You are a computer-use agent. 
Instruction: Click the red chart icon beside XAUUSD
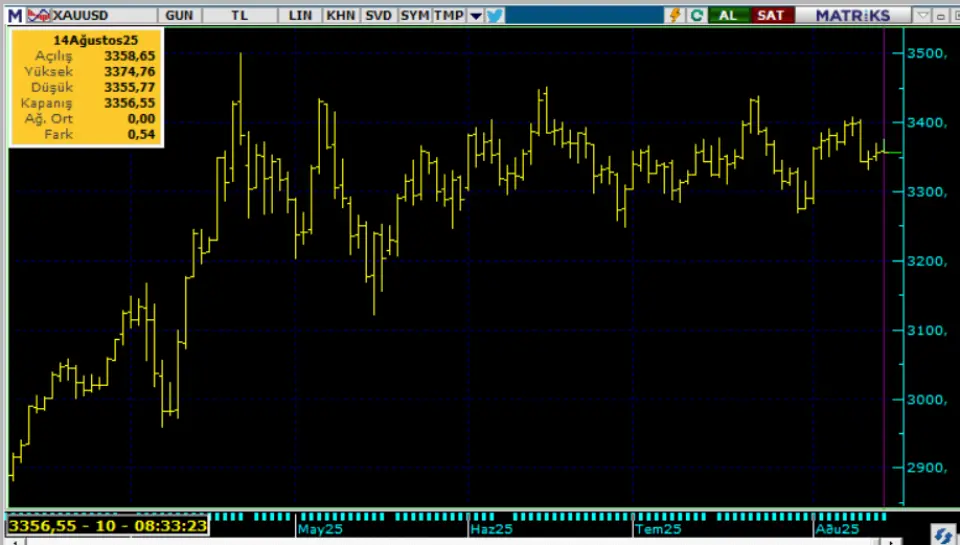[39, 15]
